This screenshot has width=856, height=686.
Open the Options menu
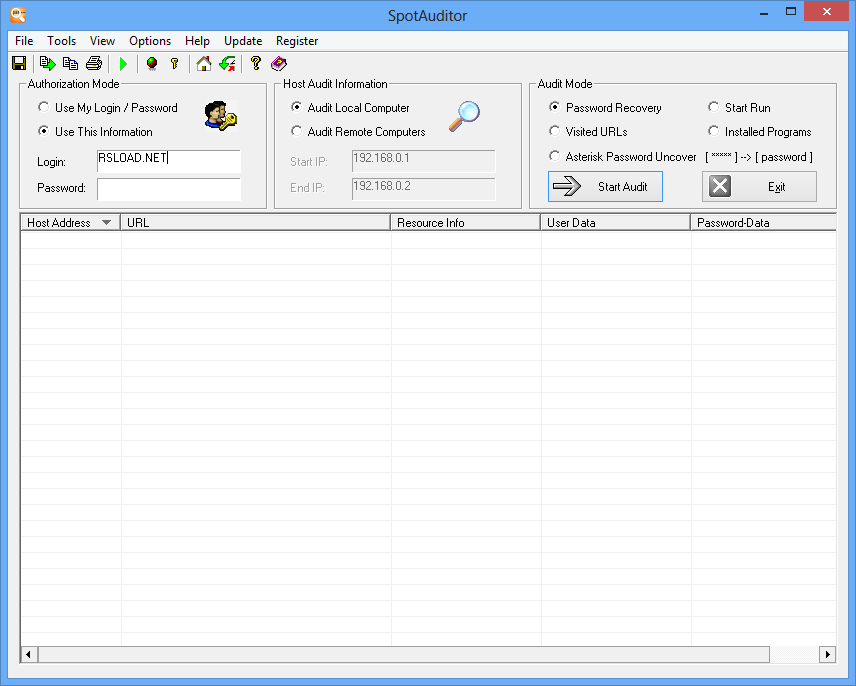[x=150, y=41]
